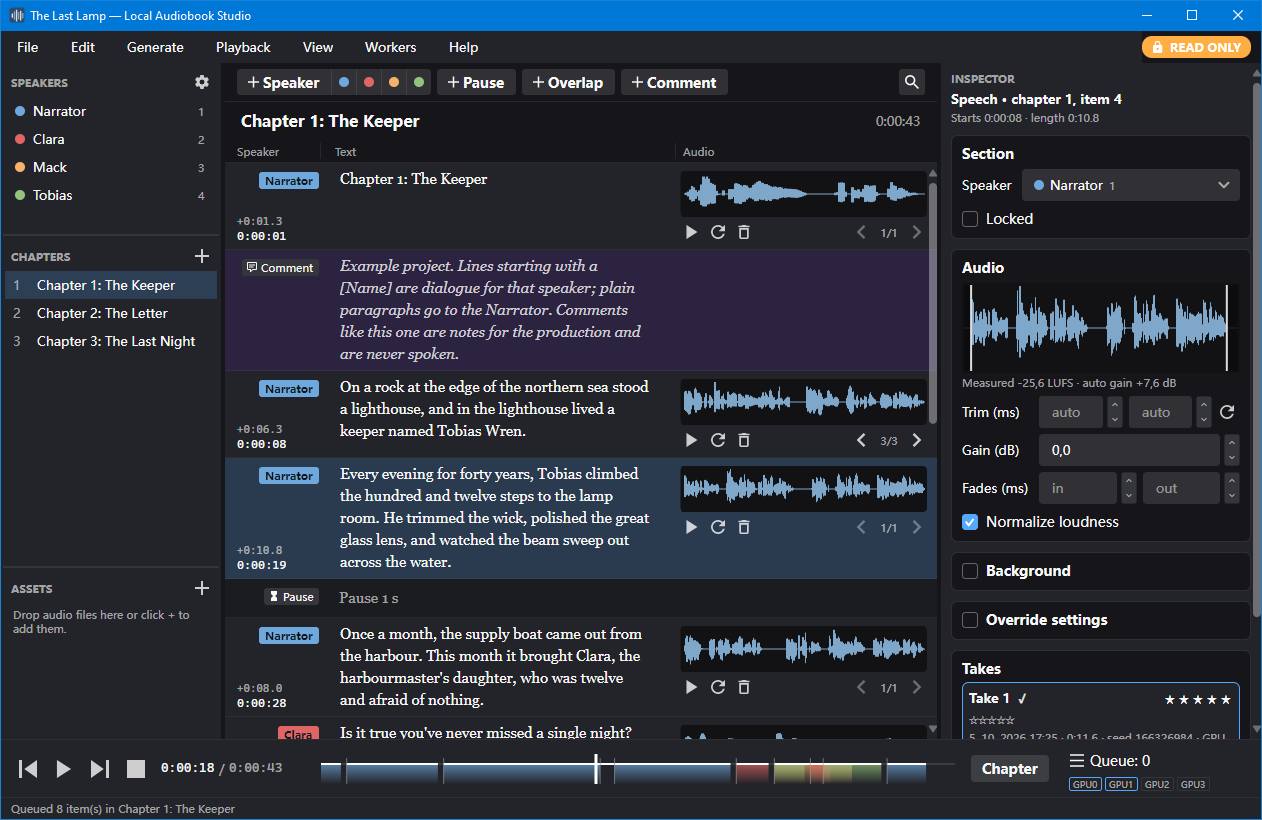1262x820 pixels.
Task: Regenerate audio for 'Once a month' line
Action: (718, 687)
